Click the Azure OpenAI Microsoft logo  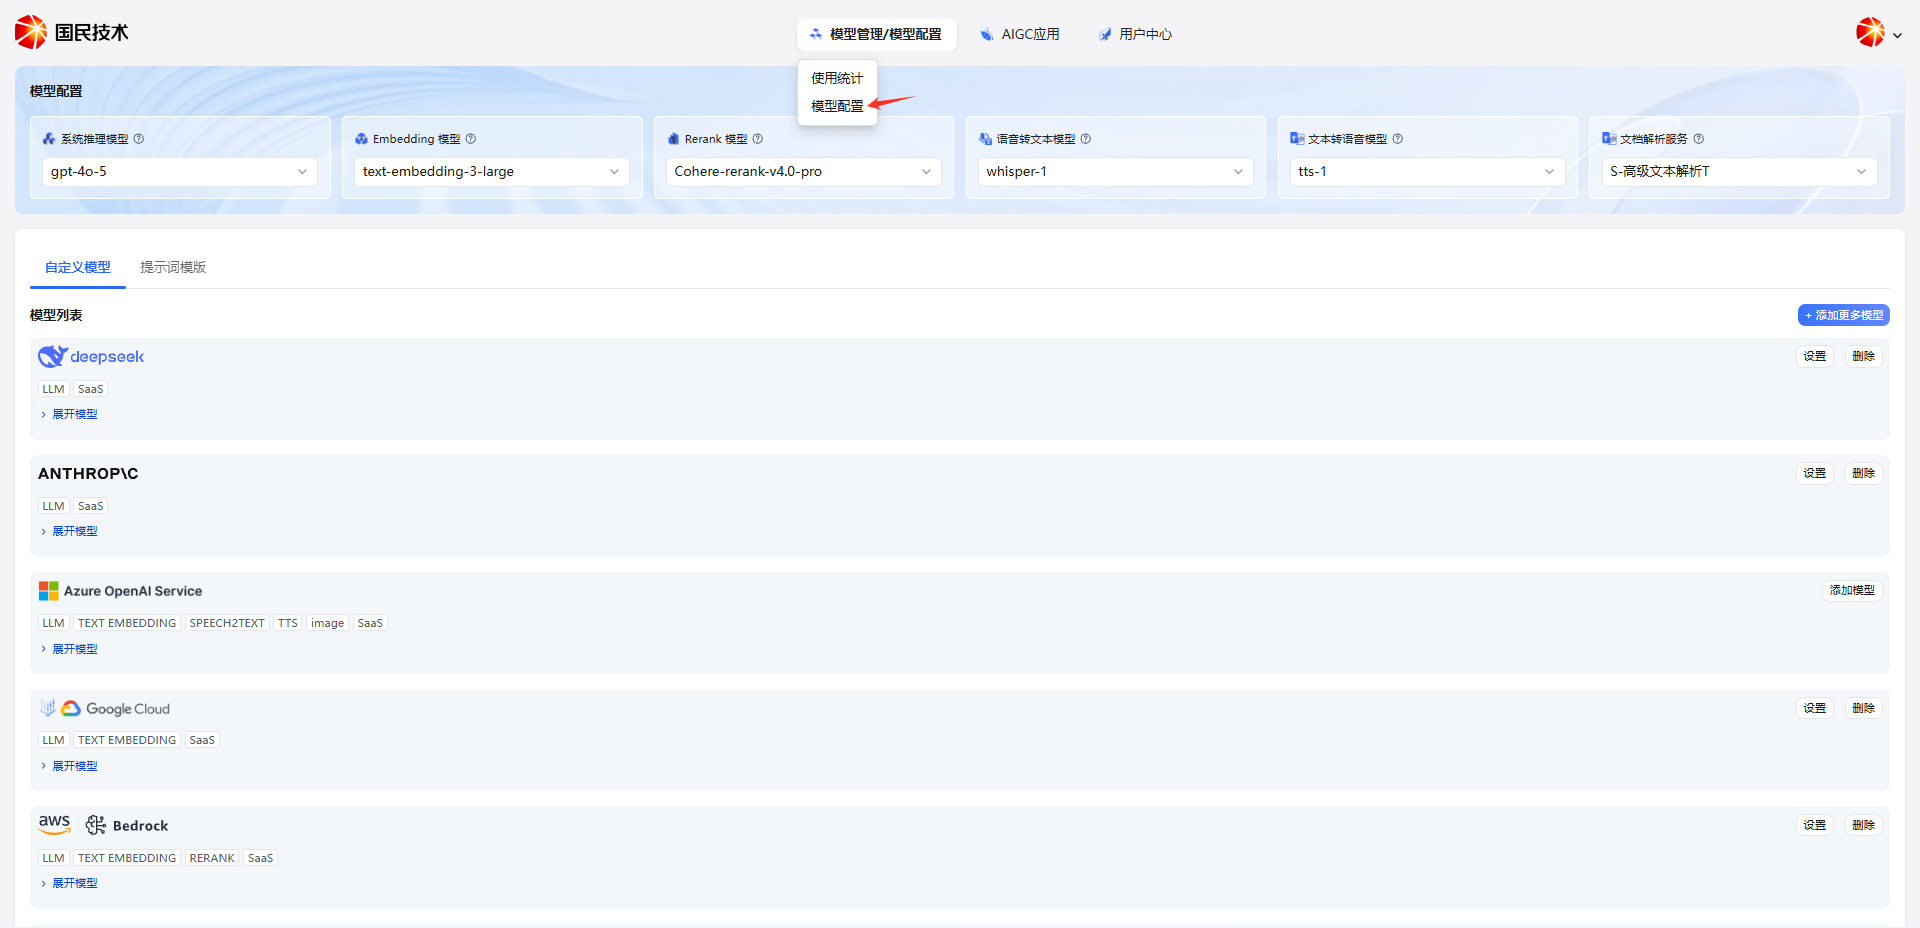(48, 591)
